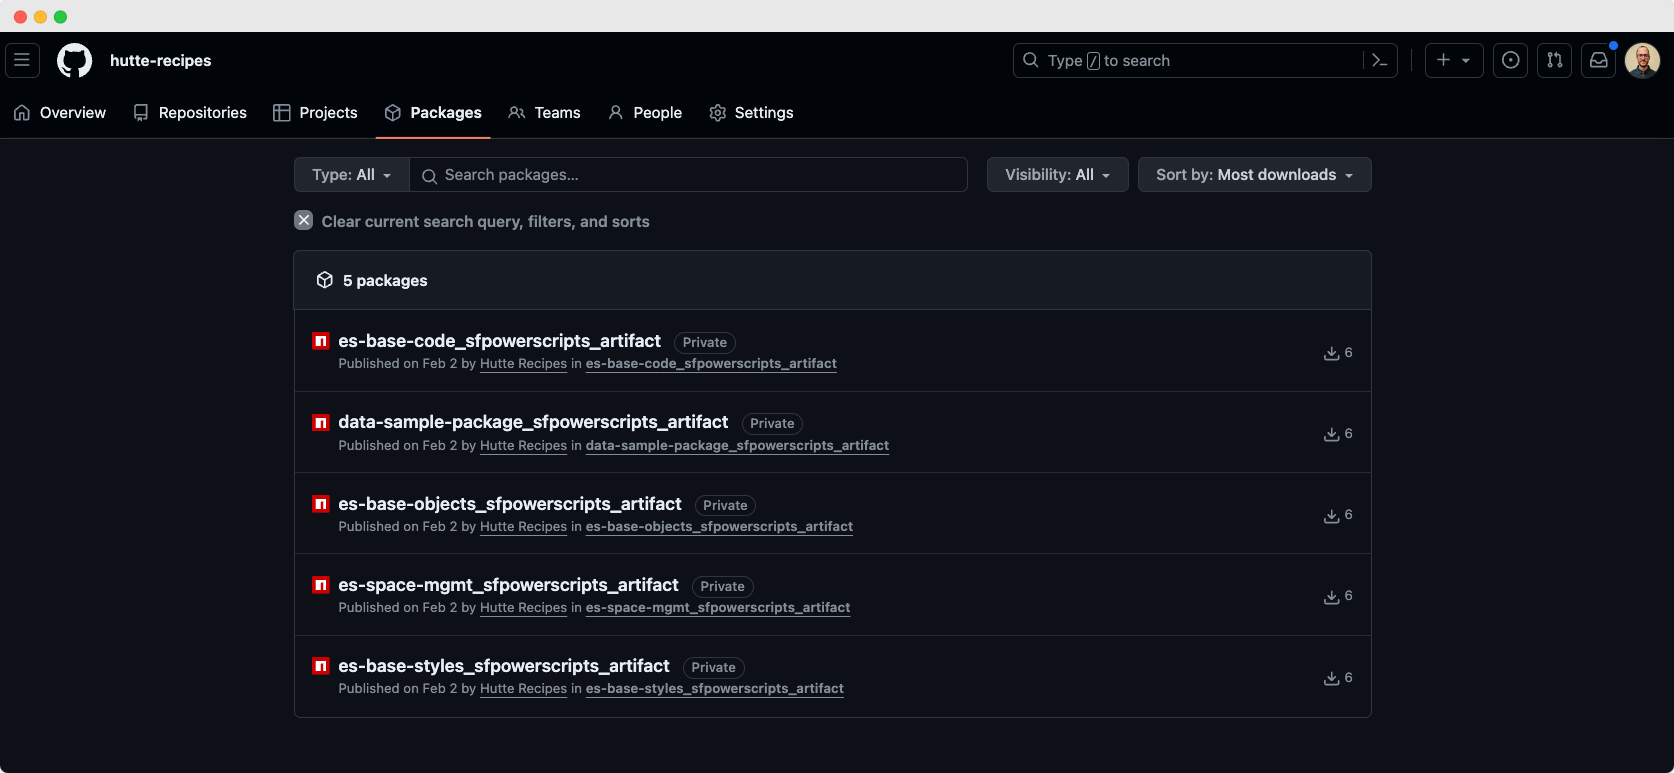Open Hutte Recipes author link in es-space-mgmt row

pos(523,608)
